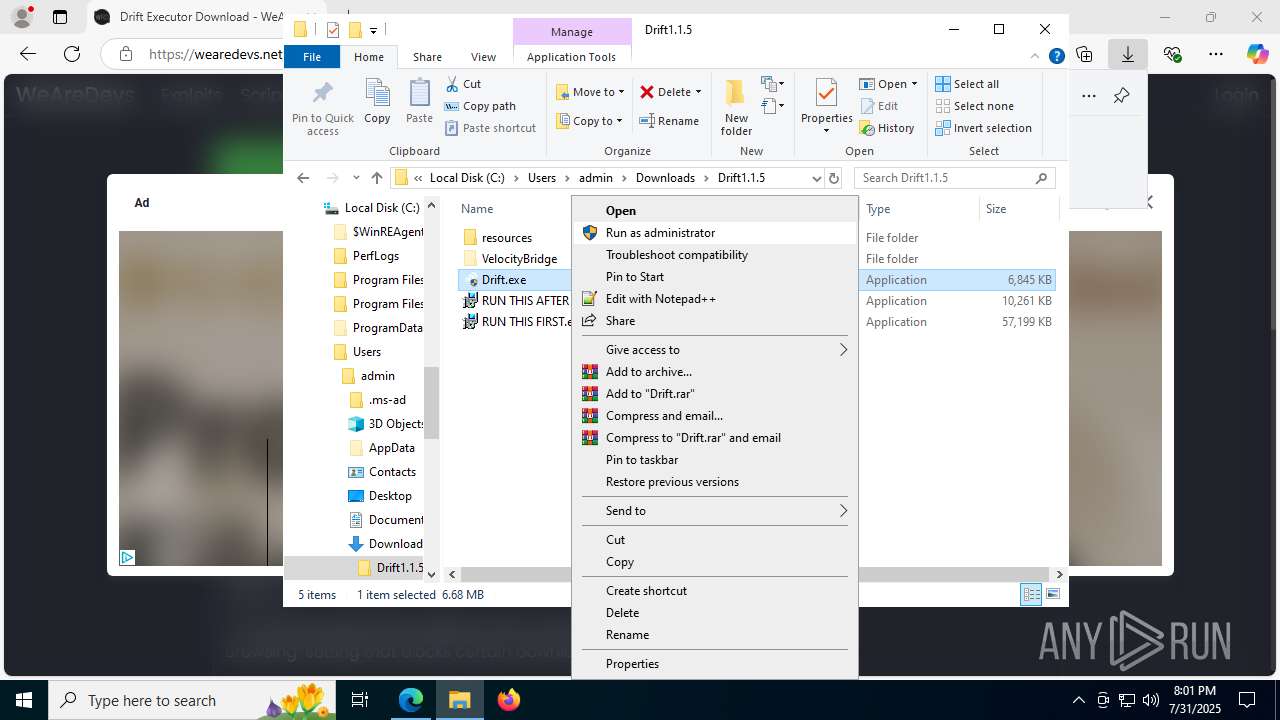This screenshot has width=1280, height=720.
Task: Click Select all in ribbon
Action: point(966,84)
